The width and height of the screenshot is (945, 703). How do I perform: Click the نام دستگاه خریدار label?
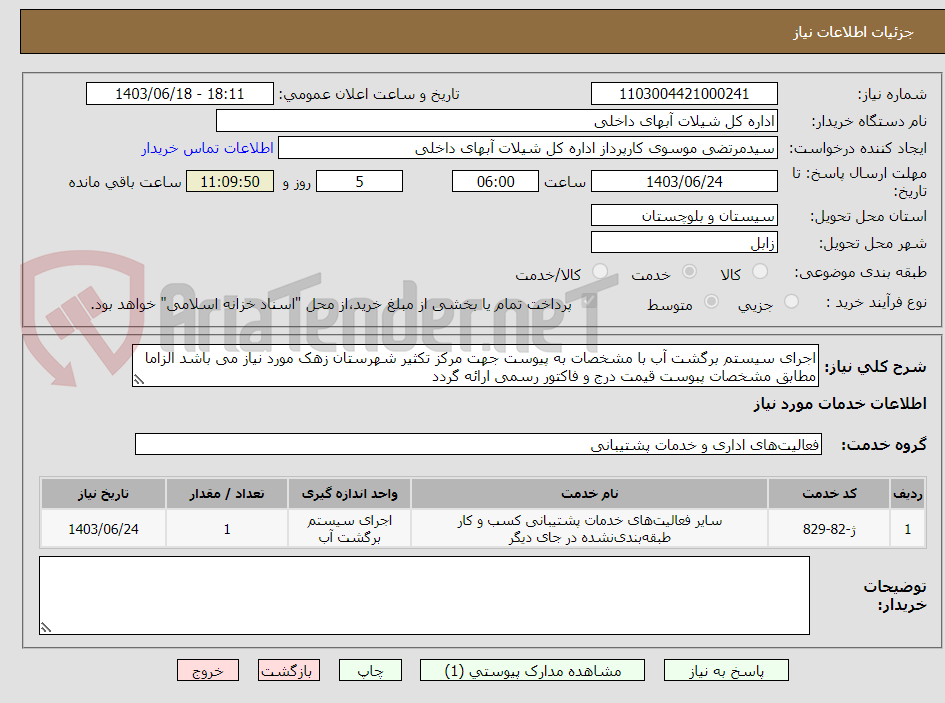tap(869, 122)
